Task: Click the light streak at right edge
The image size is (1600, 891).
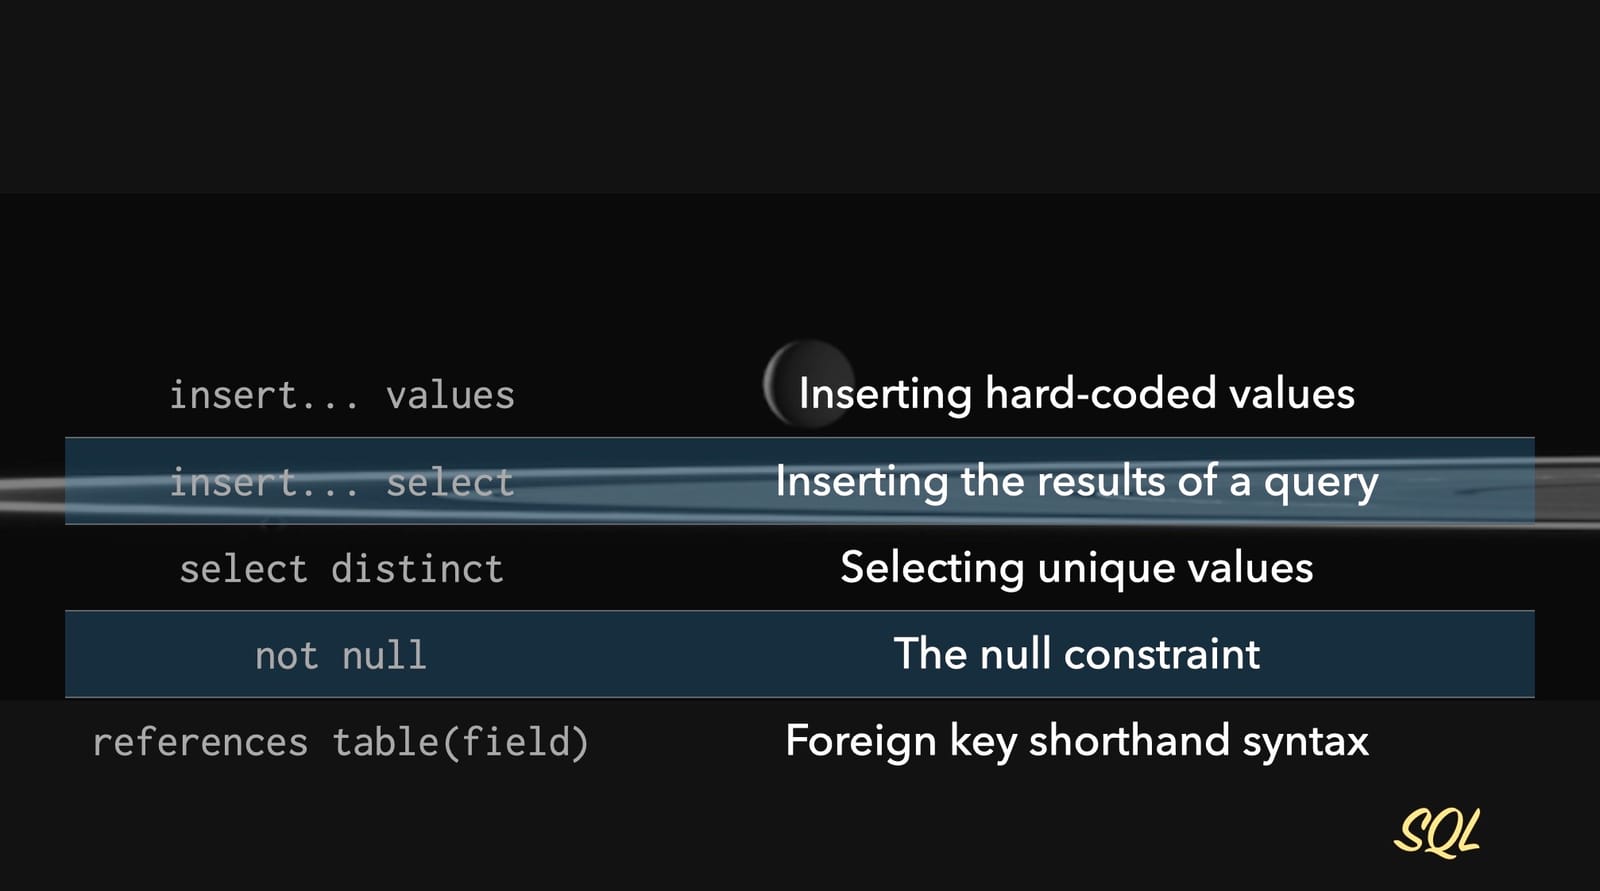Action: click(1570, 490)
